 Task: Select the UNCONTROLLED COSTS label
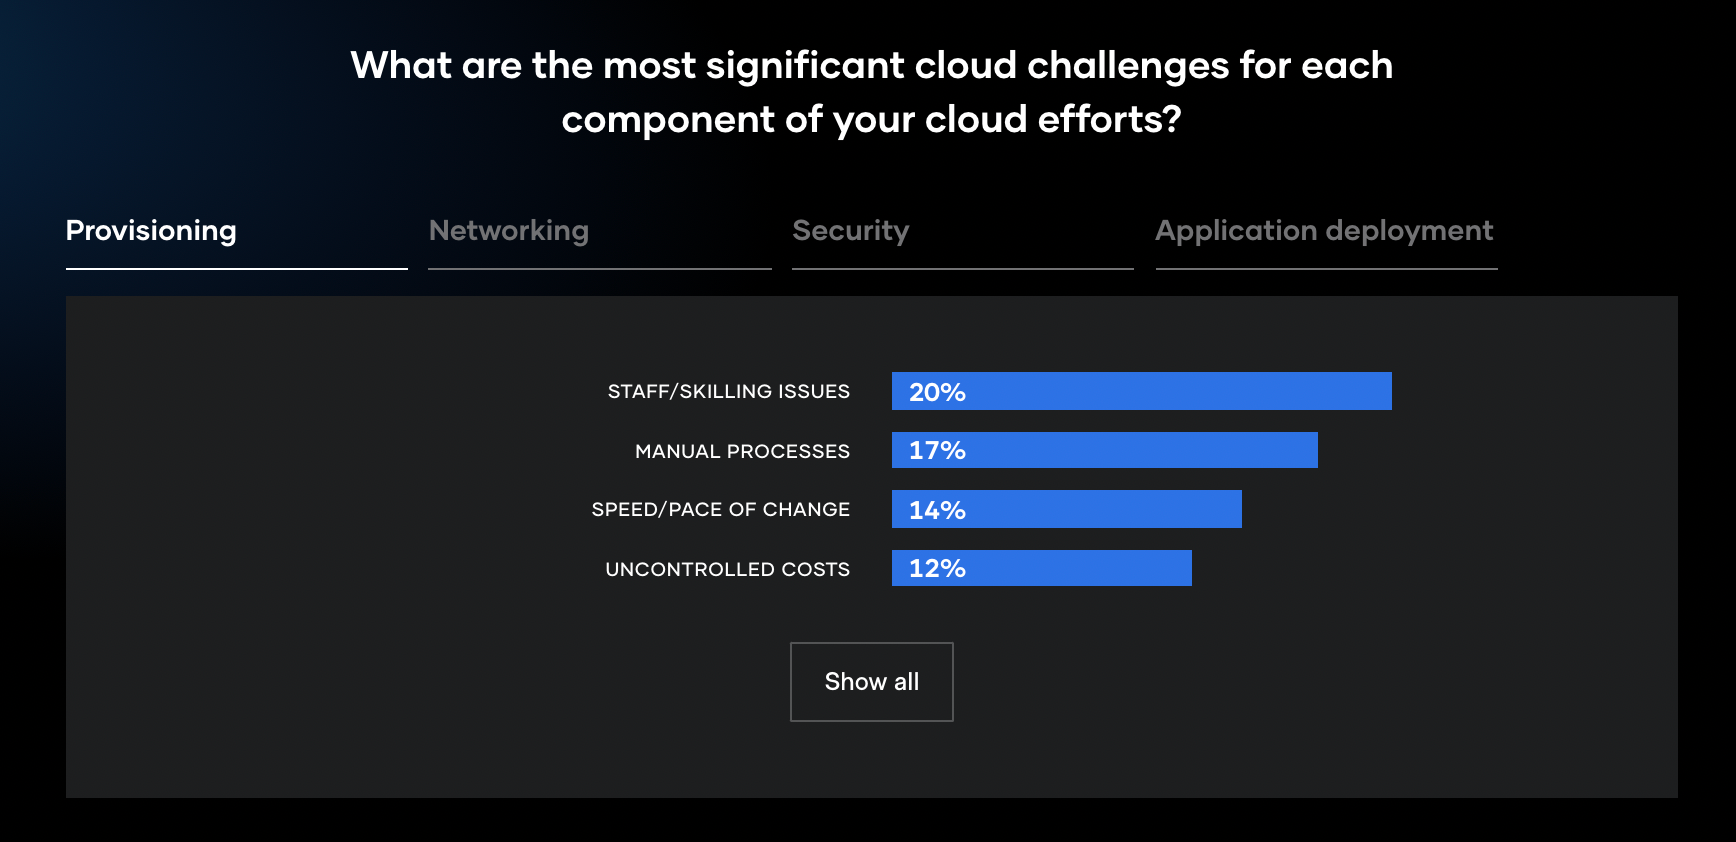tap(728, 569)
